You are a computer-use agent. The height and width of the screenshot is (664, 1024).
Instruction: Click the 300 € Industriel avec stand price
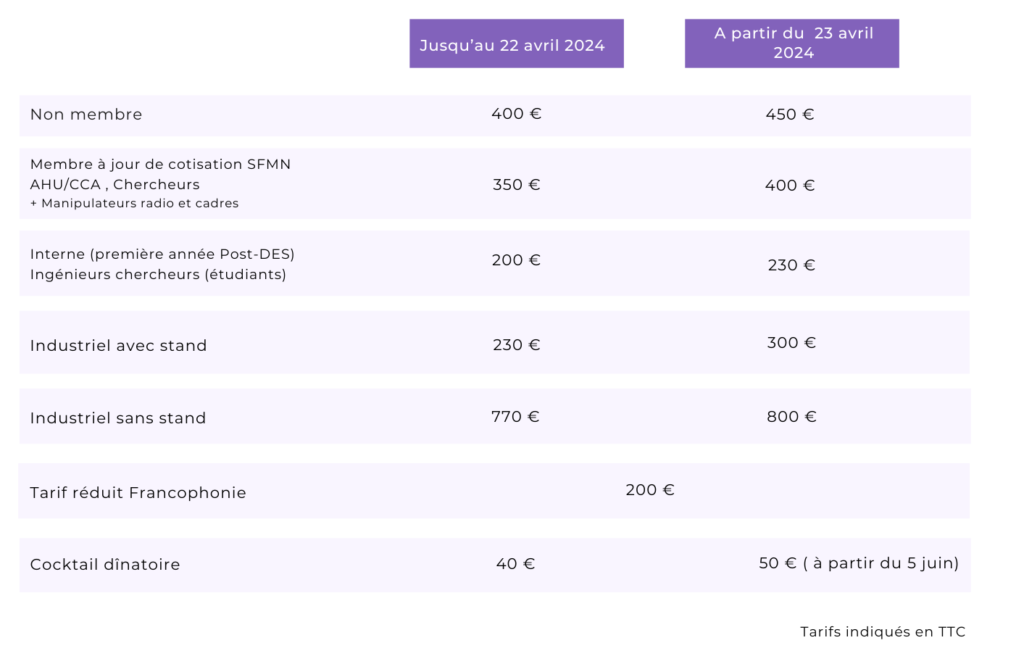(x=792, y=343)
